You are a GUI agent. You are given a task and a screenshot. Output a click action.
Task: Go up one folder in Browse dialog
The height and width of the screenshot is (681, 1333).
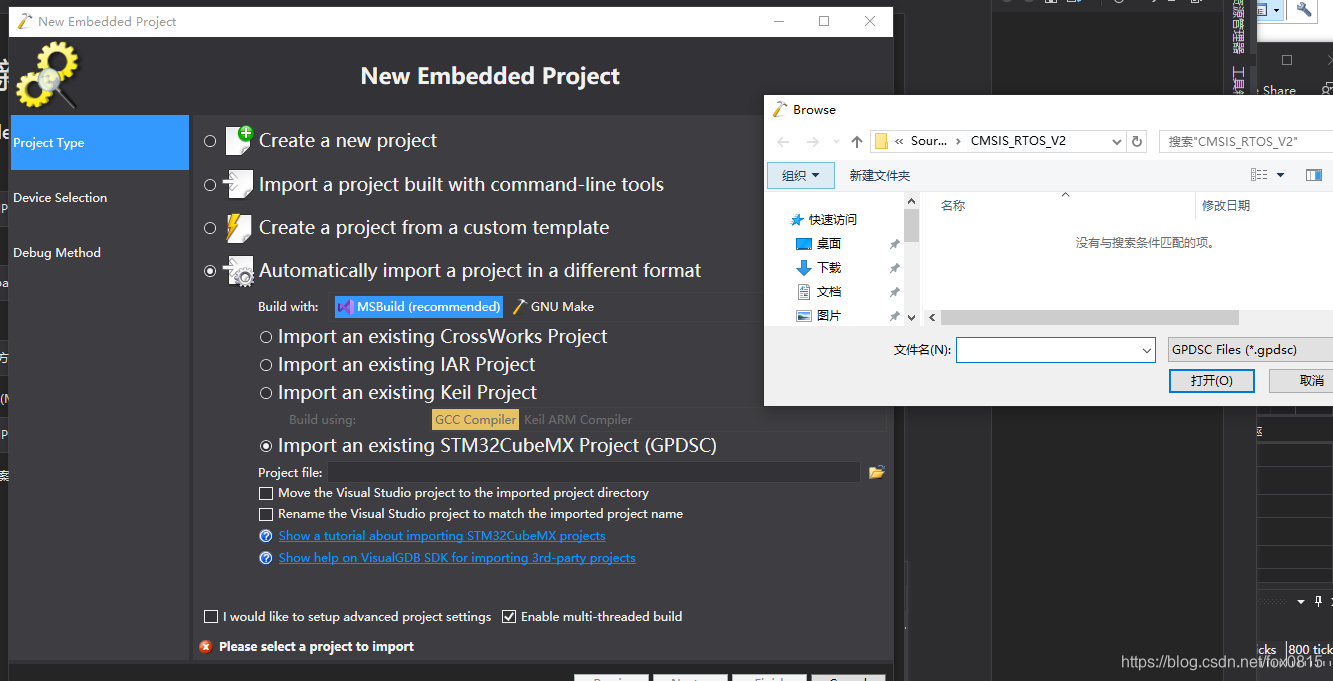tap(857, 141)
